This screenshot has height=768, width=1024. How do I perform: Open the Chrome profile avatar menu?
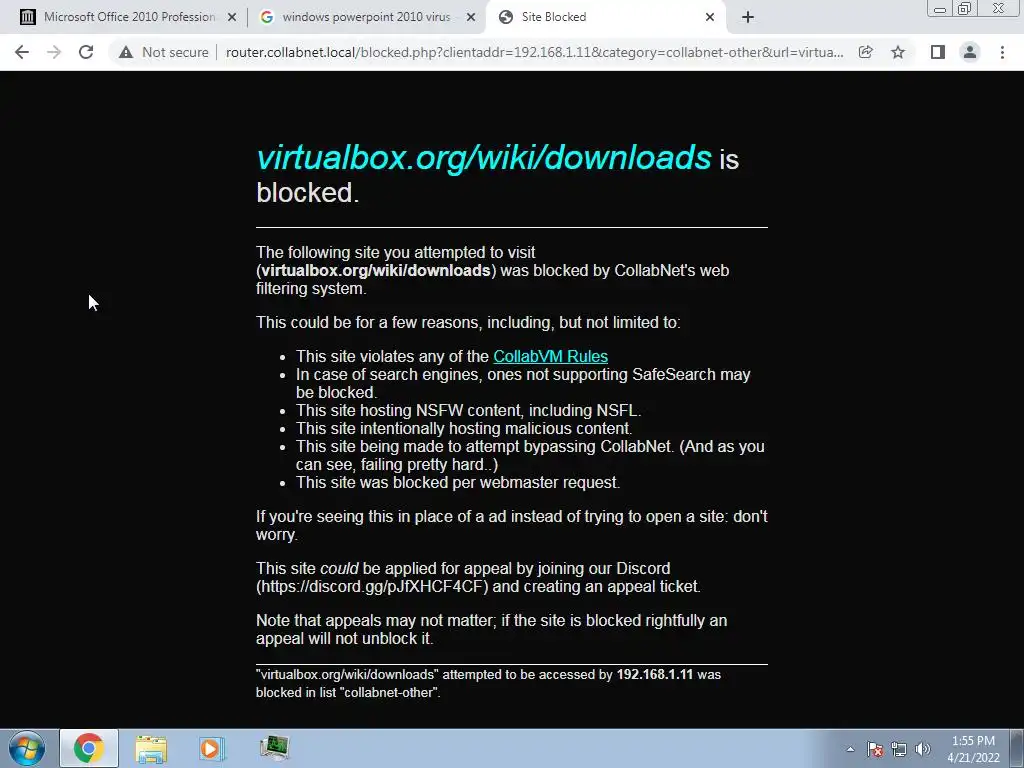point(970,52)
